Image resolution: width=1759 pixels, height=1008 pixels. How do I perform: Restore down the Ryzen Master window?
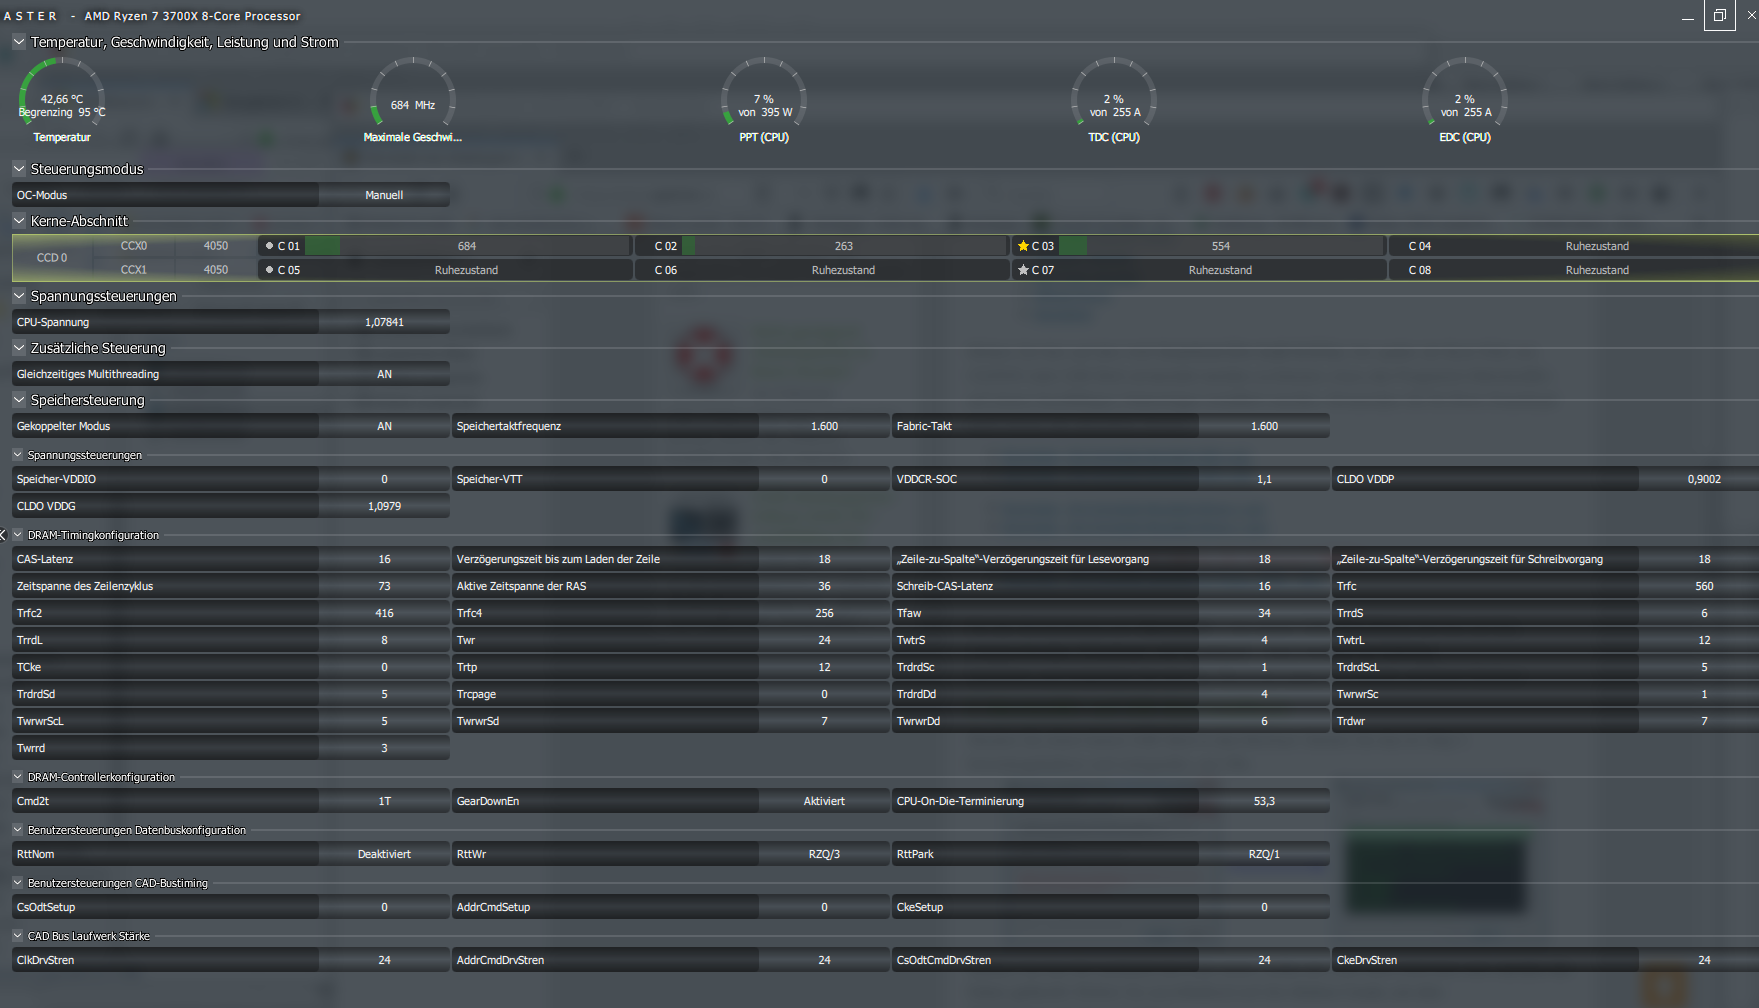click(x=1720, y=15)
